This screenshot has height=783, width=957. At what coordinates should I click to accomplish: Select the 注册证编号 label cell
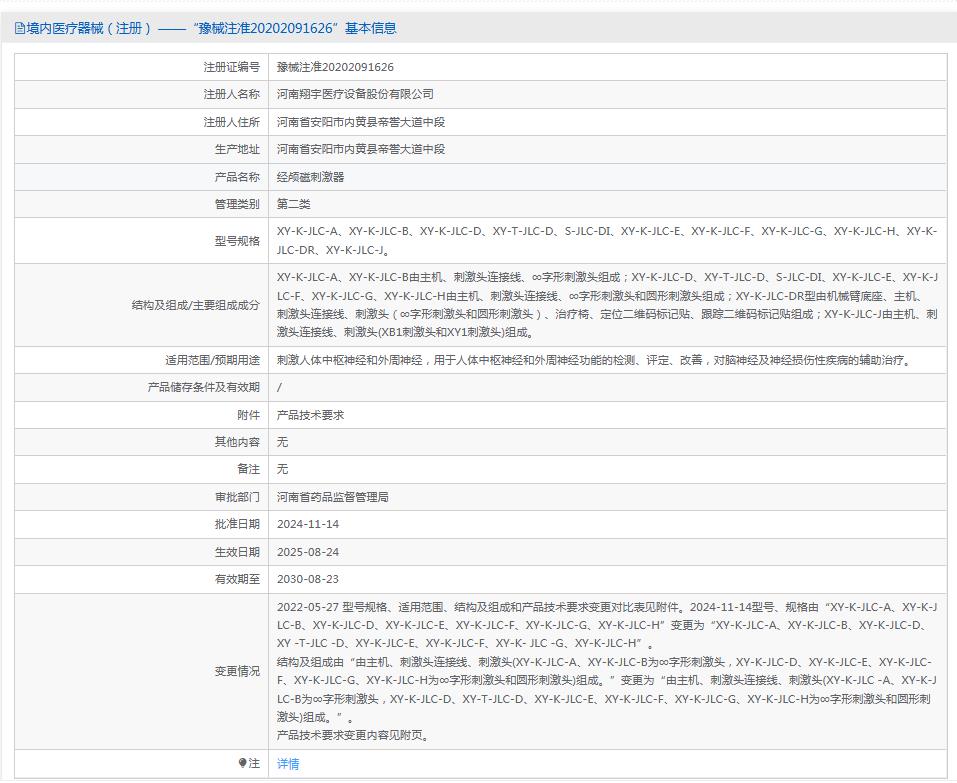[x=232, y=67]
